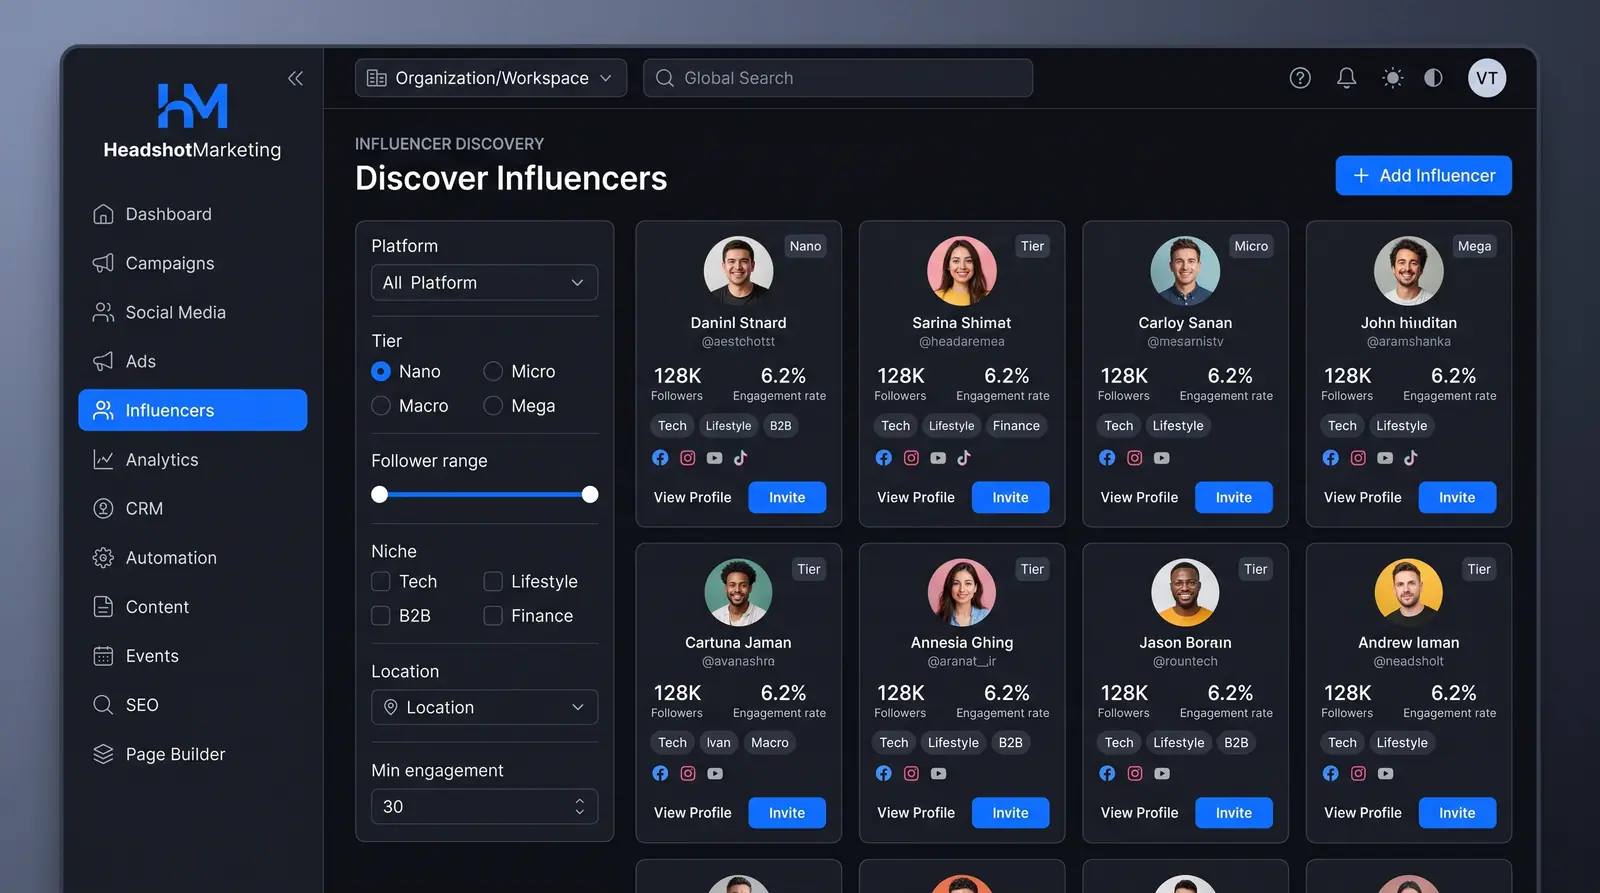The image size is (1600, 893).
Task: Adjust Min engagement stepper arrows
Action: [x=580, y=807]
